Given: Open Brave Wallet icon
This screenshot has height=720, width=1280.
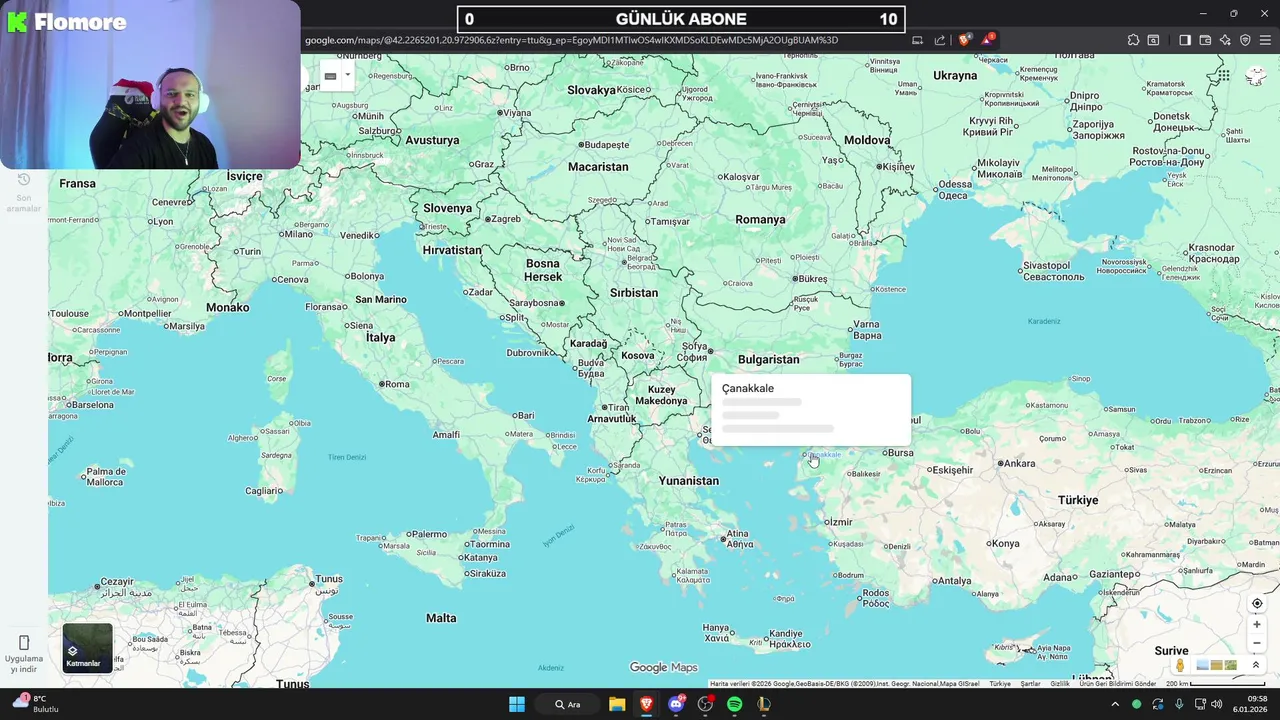Looking at the screenshot, I should [x=1205, y=40].
